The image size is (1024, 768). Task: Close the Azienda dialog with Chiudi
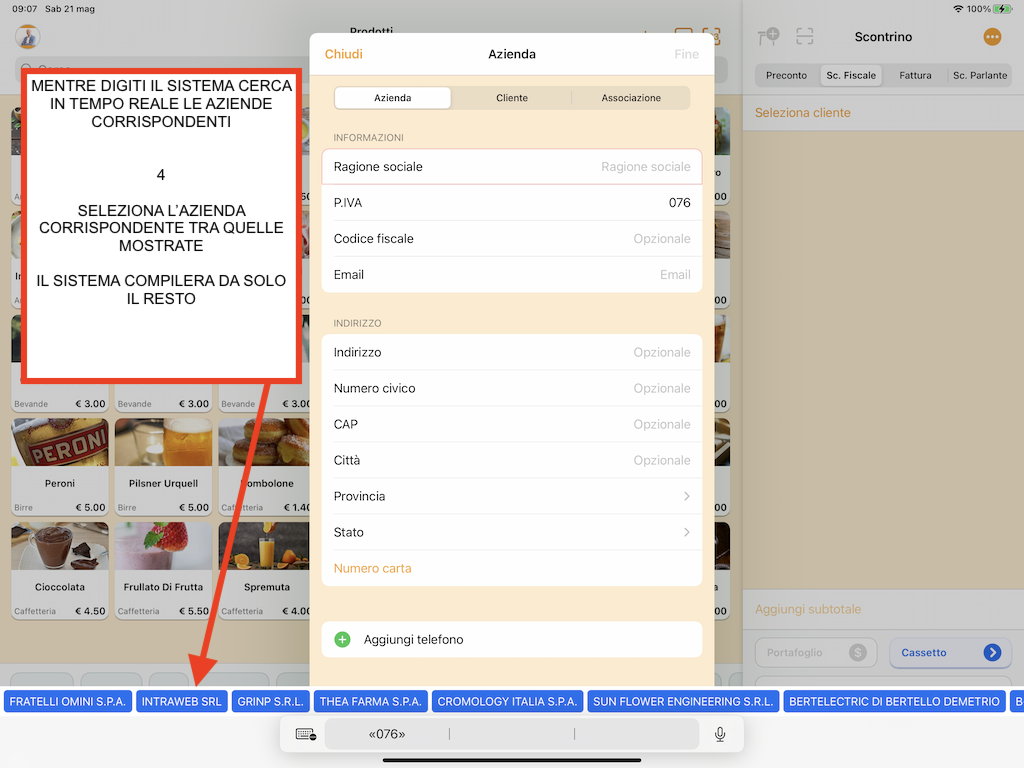344,54
